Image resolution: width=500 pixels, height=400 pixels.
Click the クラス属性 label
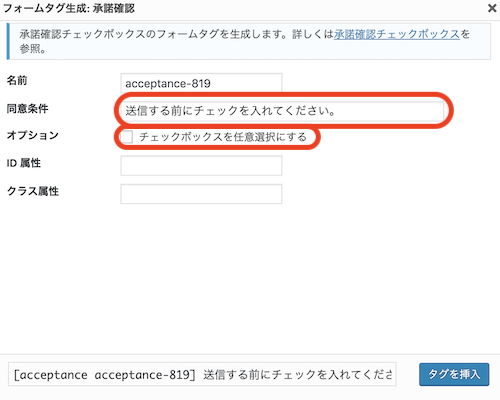tap(33, 191)
